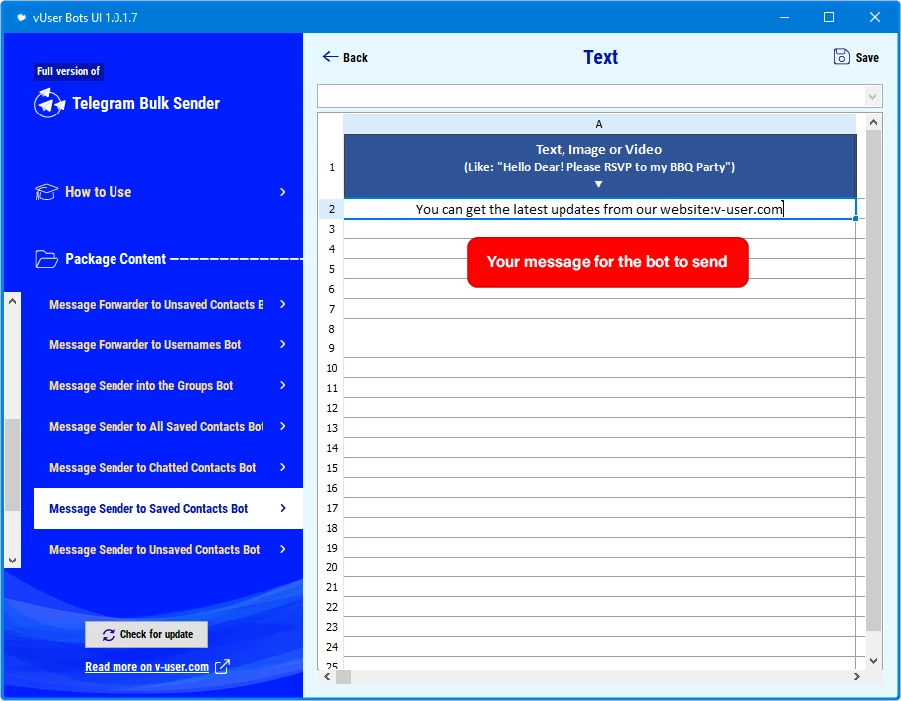Click the Save floppy disk icon
Image resolution: width=901 pixels, height=701 pixels.
(841, 57)
